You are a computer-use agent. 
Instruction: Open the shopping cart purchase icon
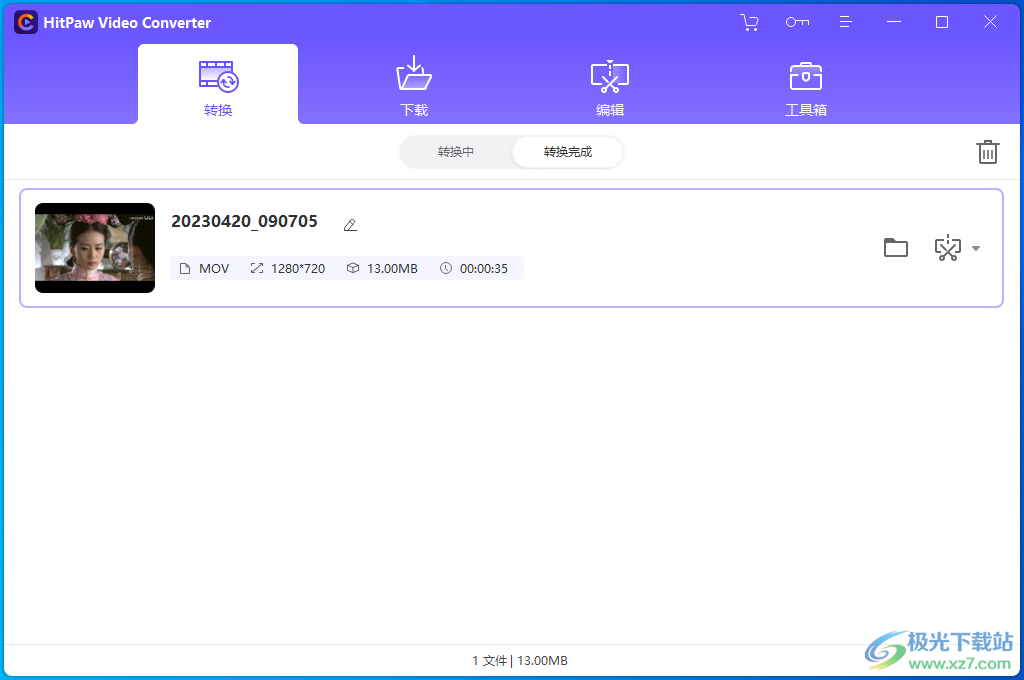(x=749, y=21)
